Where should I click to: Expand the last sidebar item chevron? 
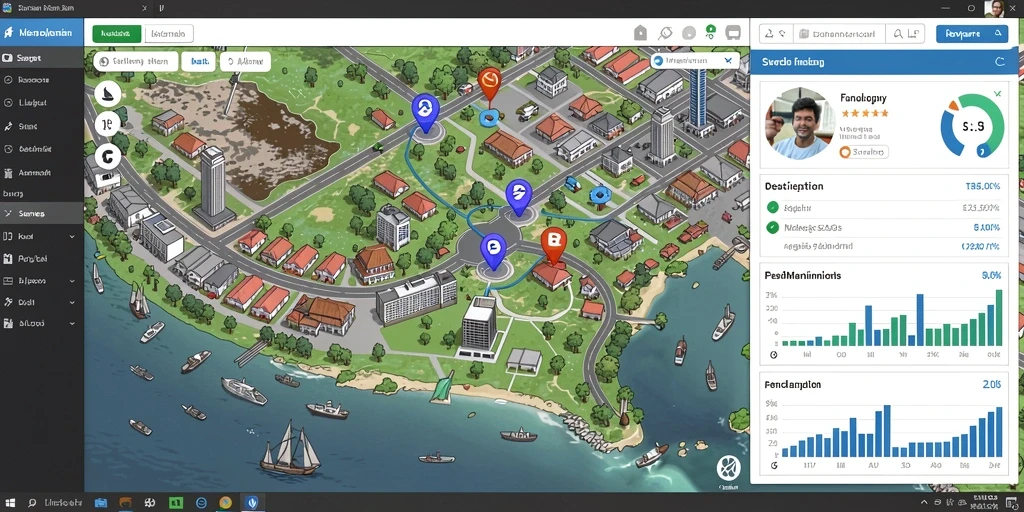coord(71,323)
